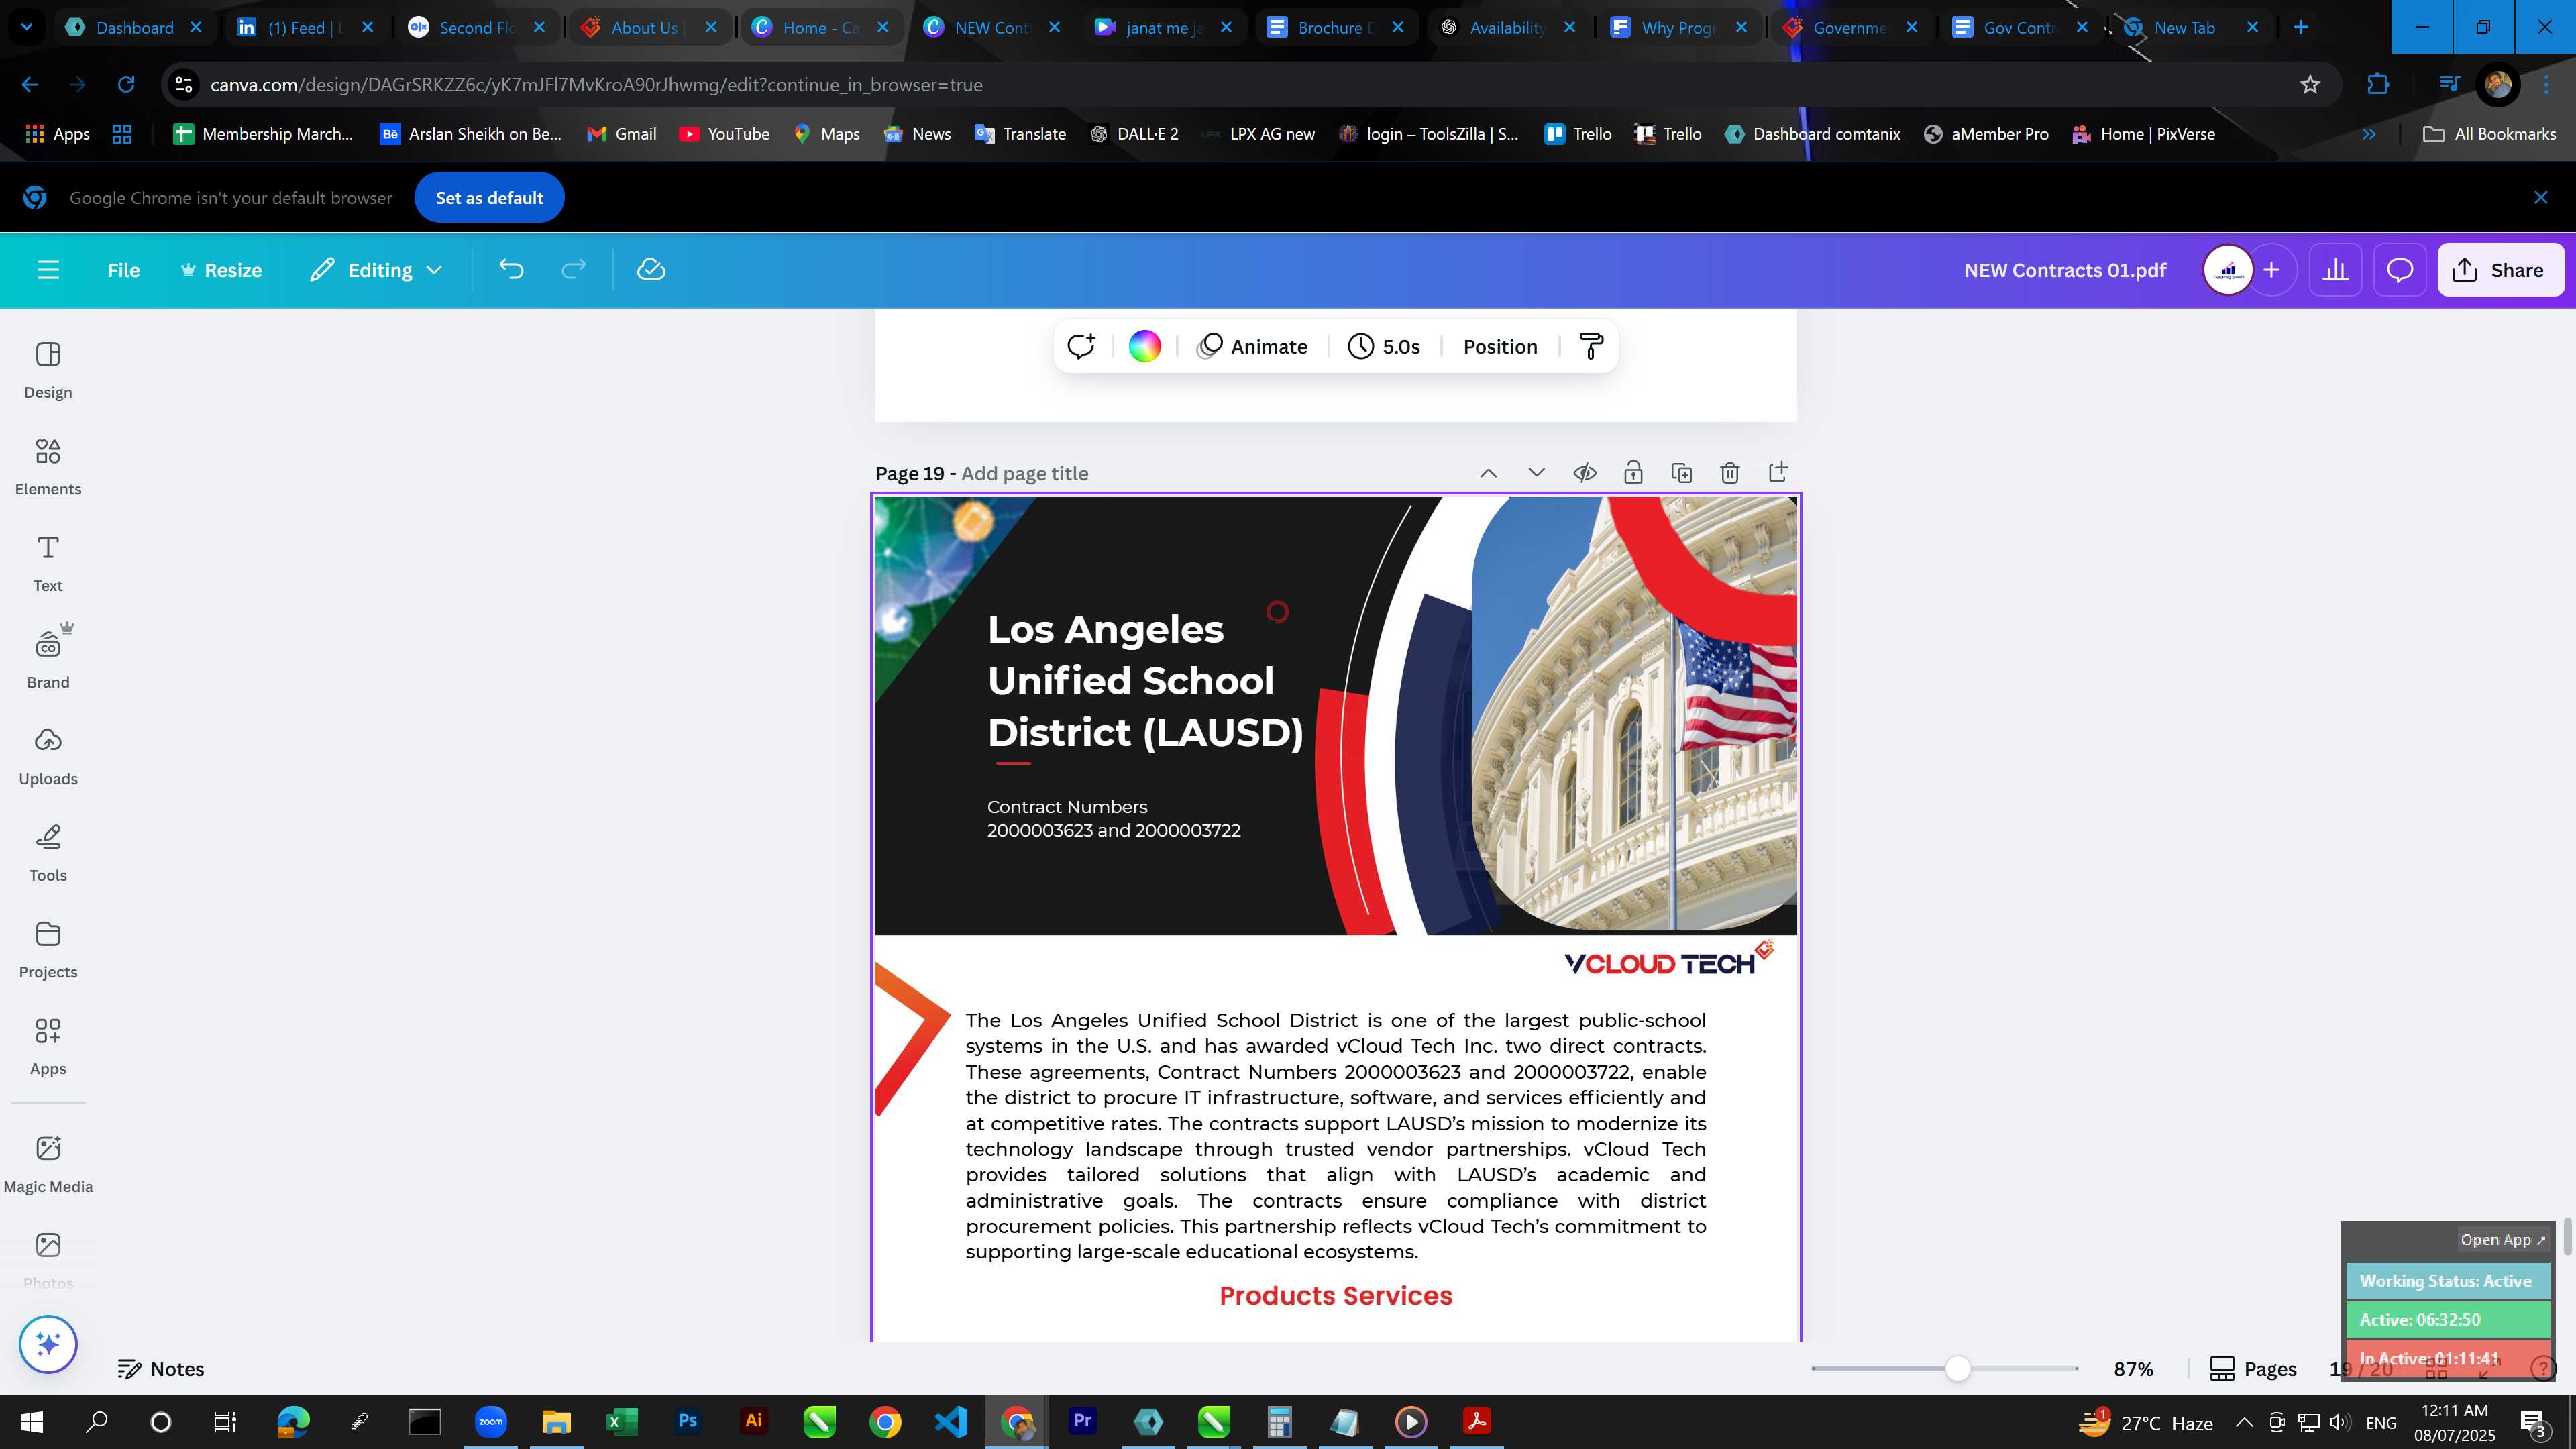Image resolution: width=2576 pixels, height=1449 pixels.
Task: Click Add page title field for Page 19
Action: pyautogui.click(x=1024, y=474)
